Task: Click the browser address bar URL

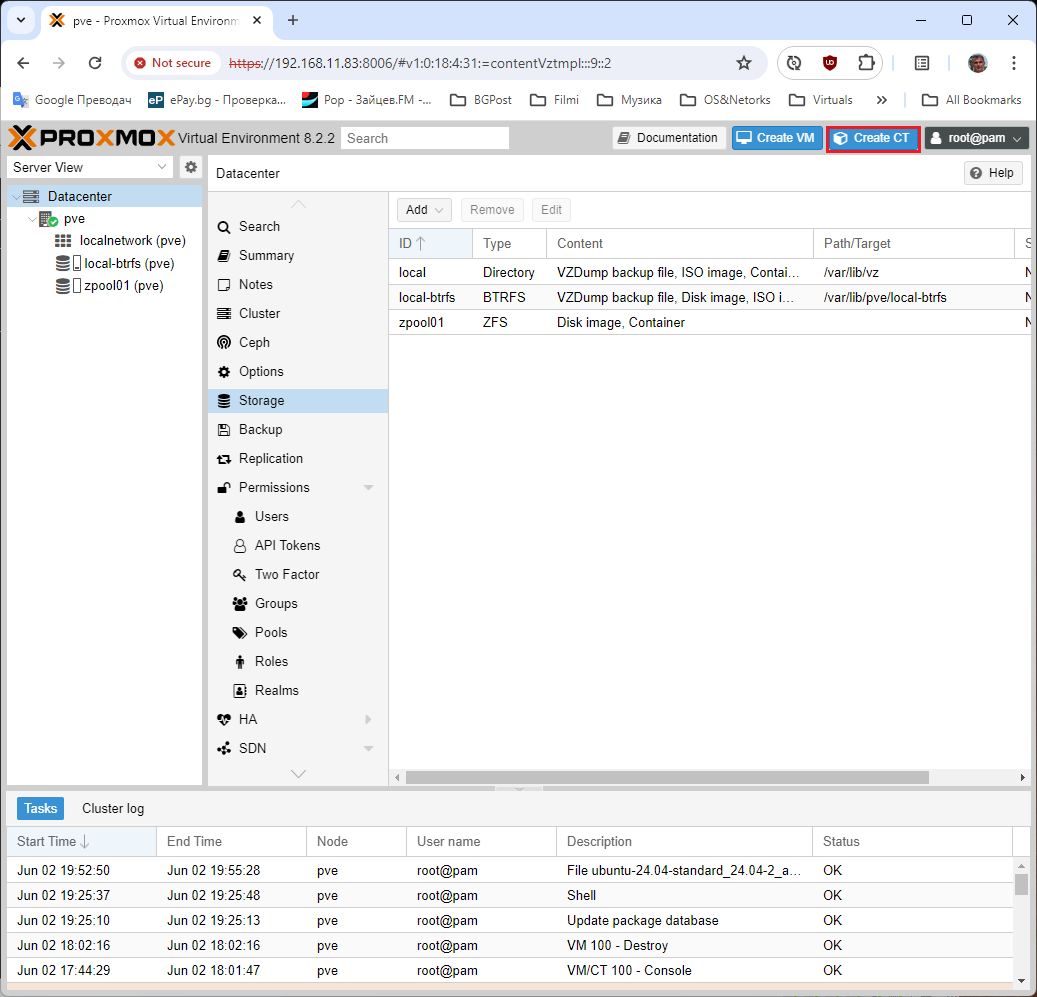Action: click(x=420, y=63)
